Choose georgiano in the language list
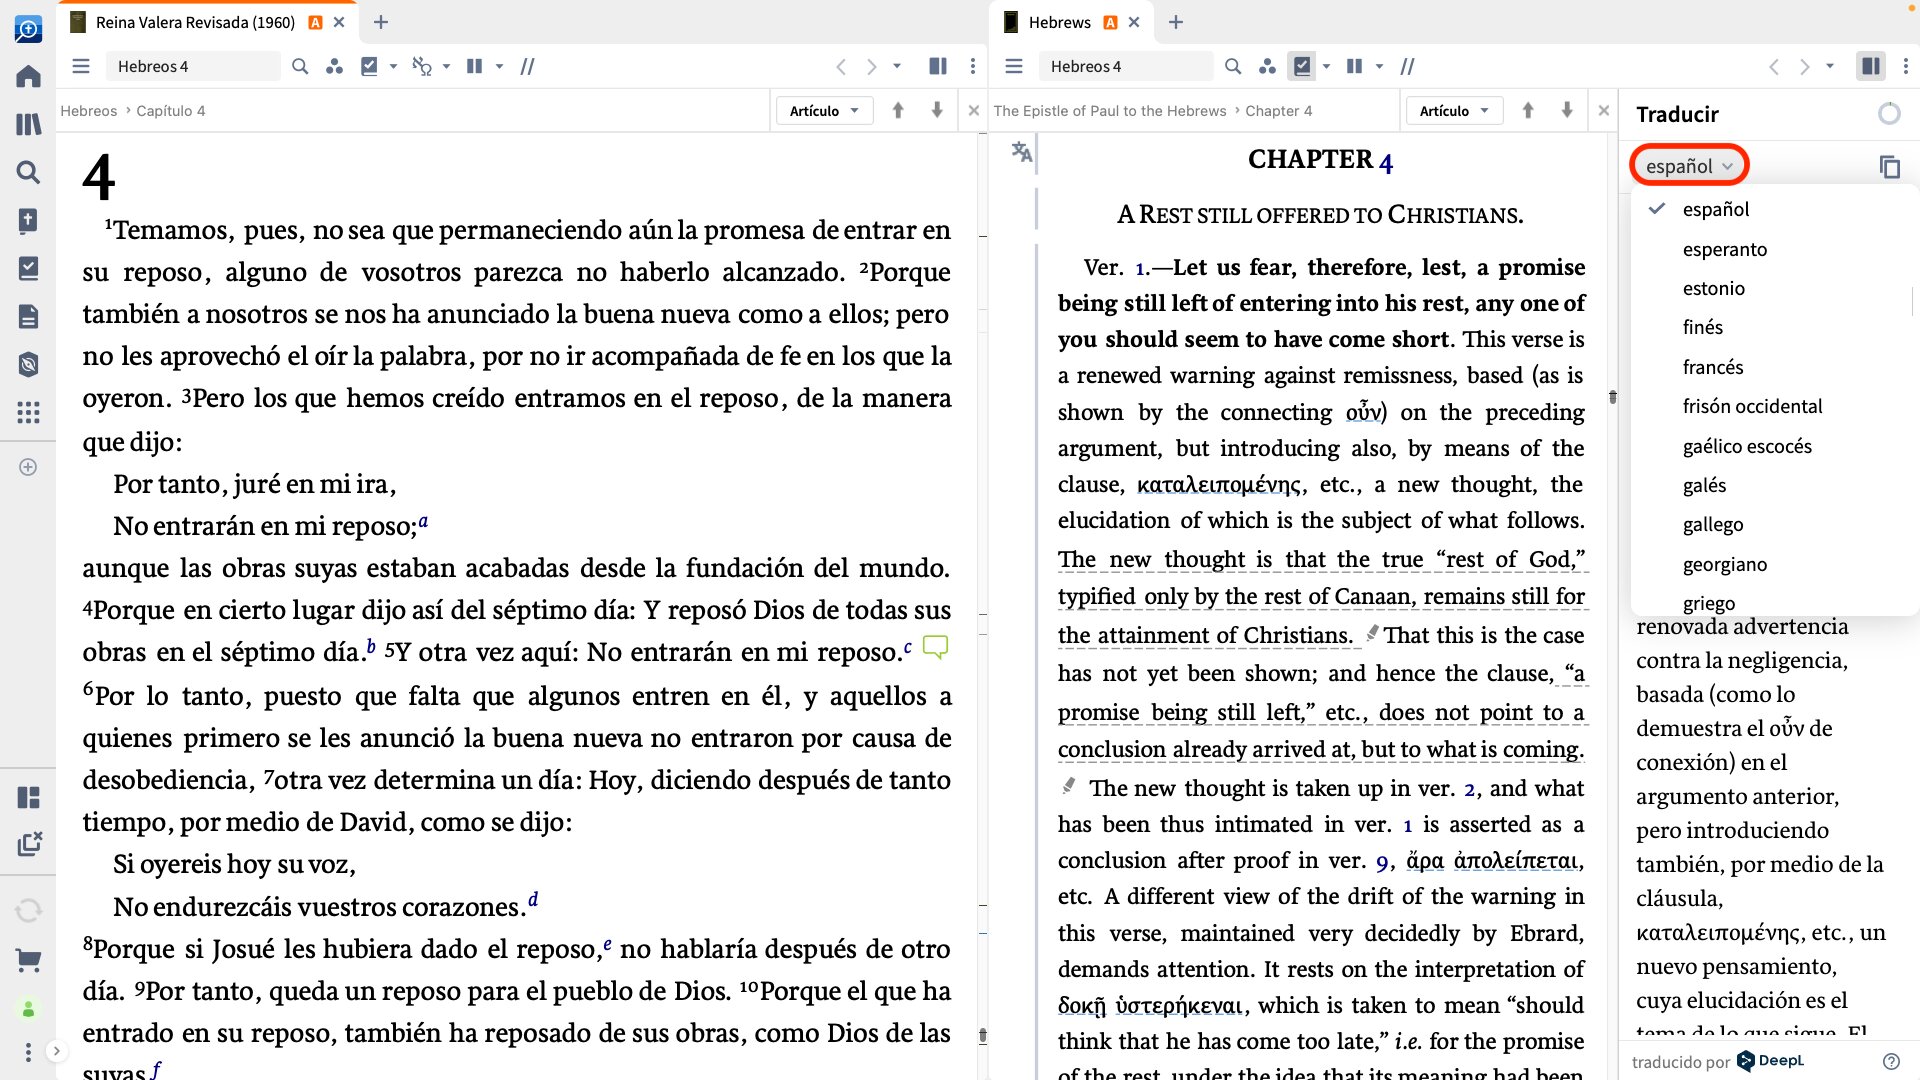Screen dimensions: 1920x1080 1724,564
